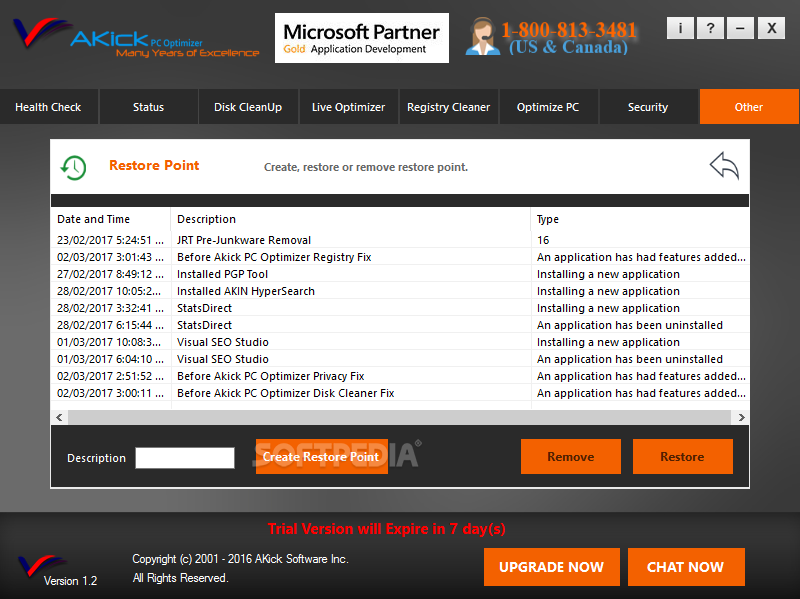The width and height of the screenshot is (800, 599).
Task: Click the date 23/02/2017 5:24:51 cell
Action: point(111,240)
